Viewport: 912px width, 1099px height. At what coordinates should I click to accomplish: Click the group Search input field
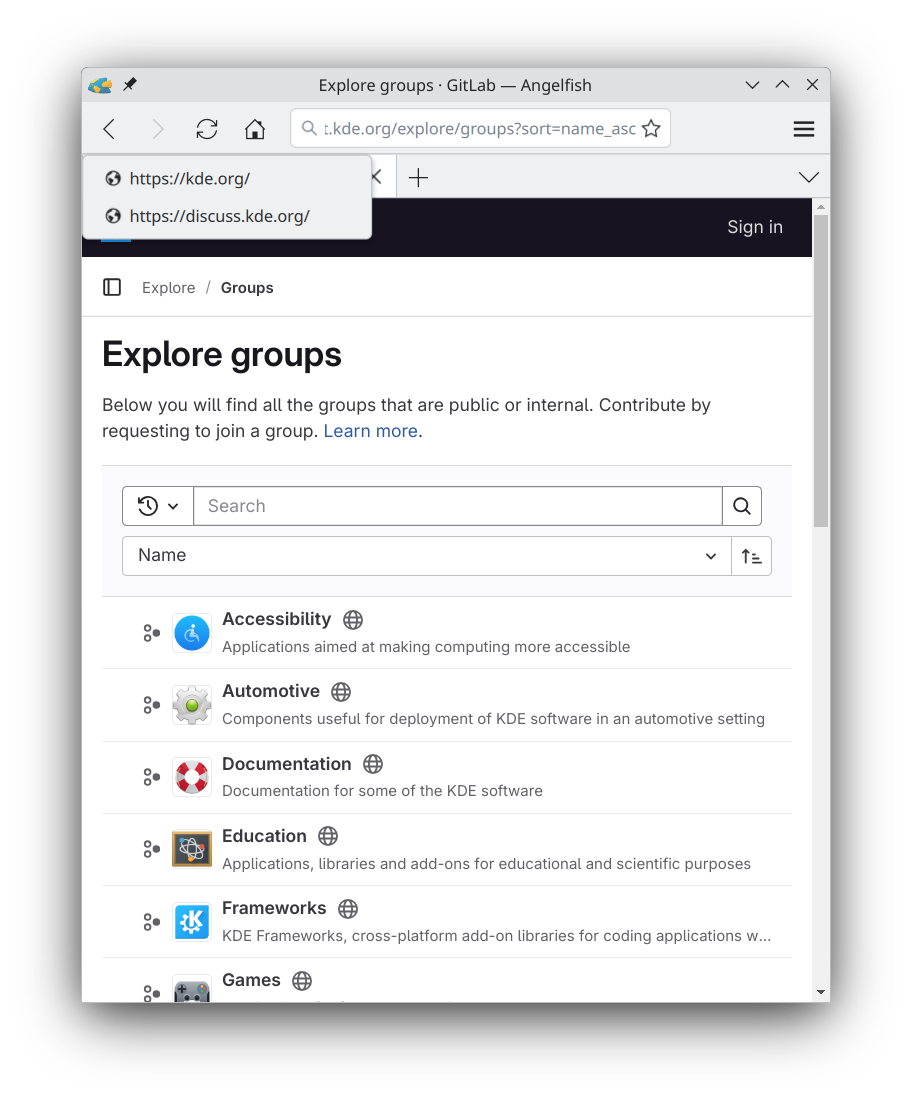458,506
